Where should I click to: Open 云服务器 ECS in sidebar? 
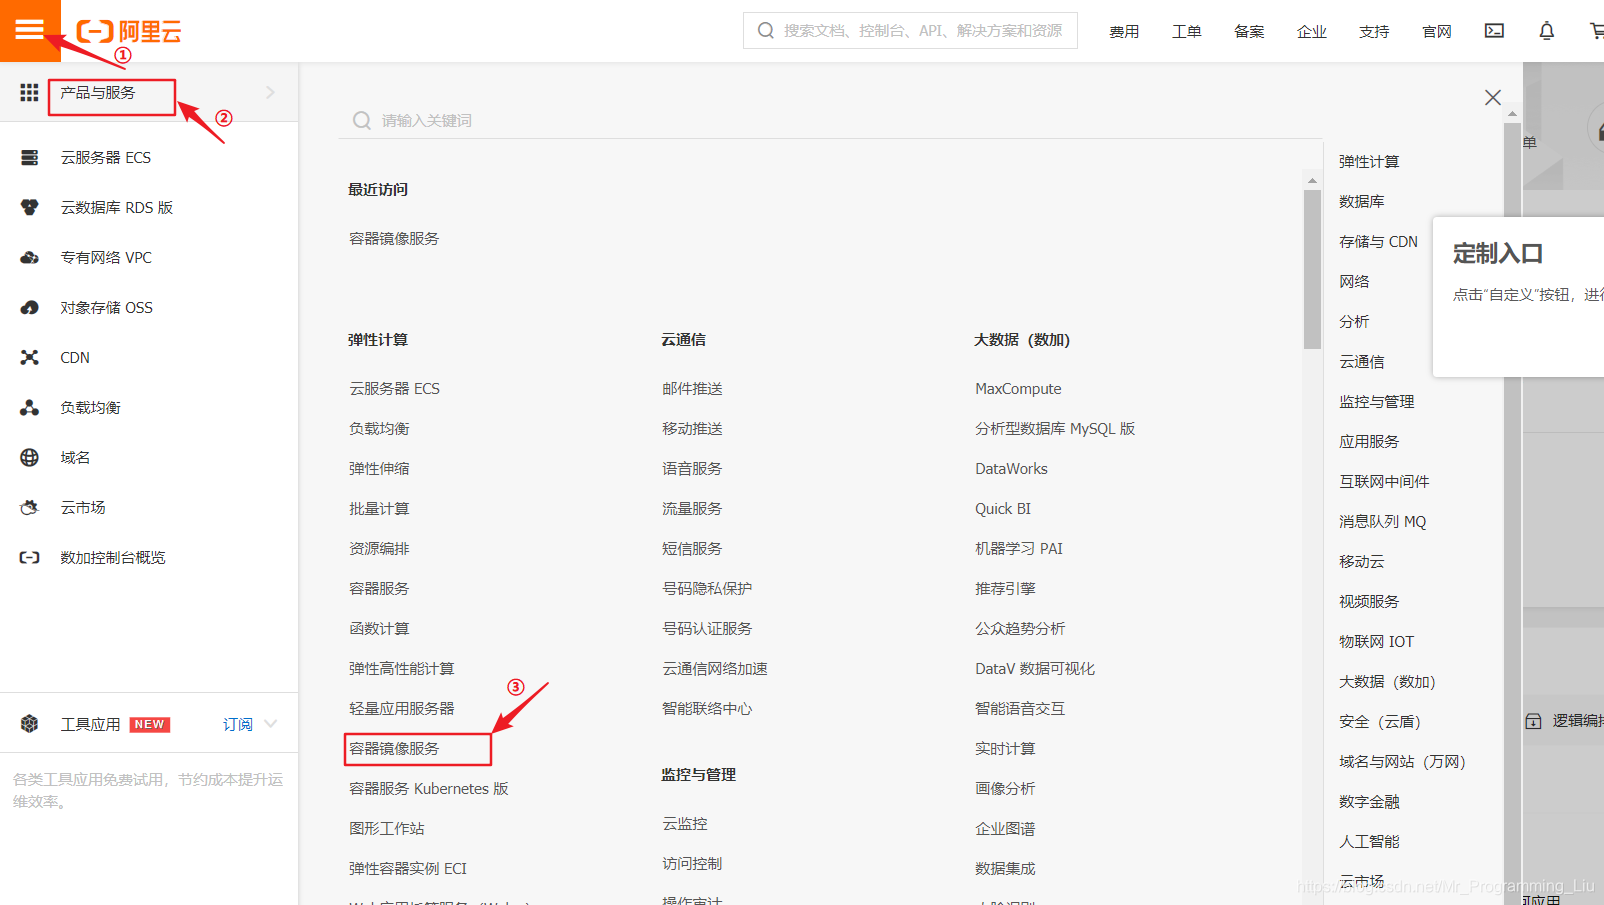[x=106, y=158]
